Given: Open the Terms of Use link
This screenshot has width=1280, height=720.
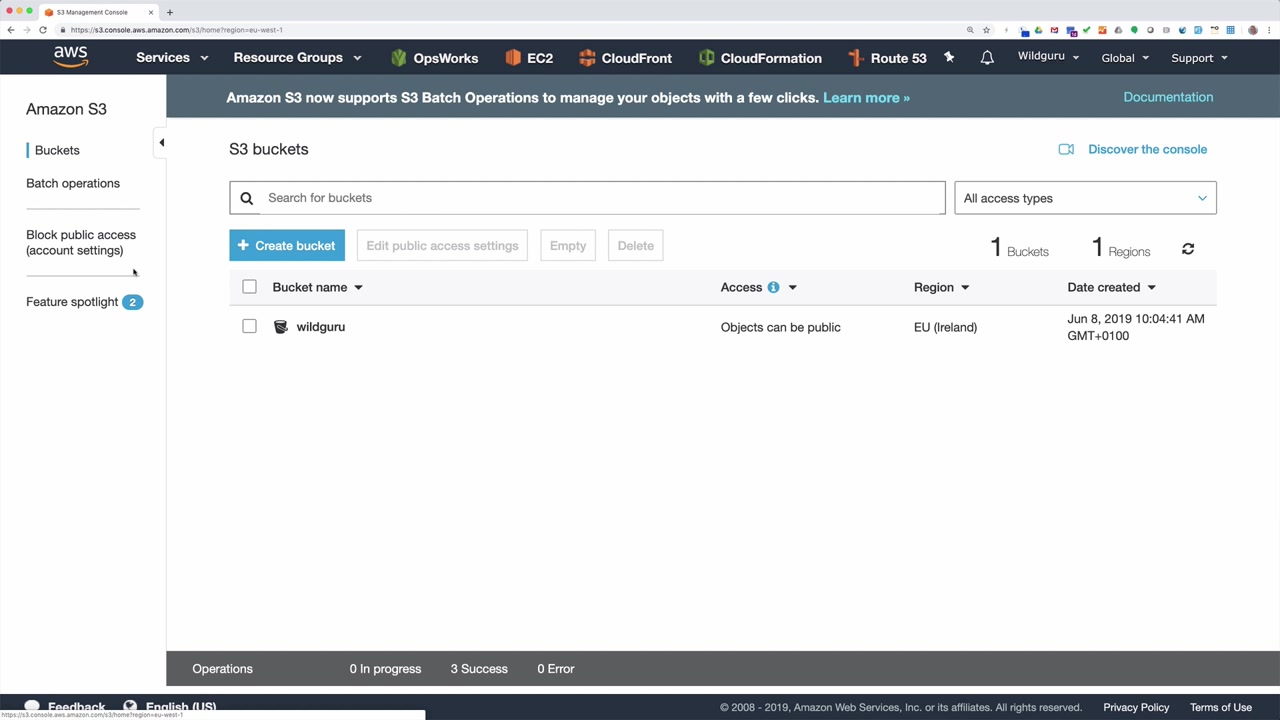Looking at the screenshot, I should 1221,707.
